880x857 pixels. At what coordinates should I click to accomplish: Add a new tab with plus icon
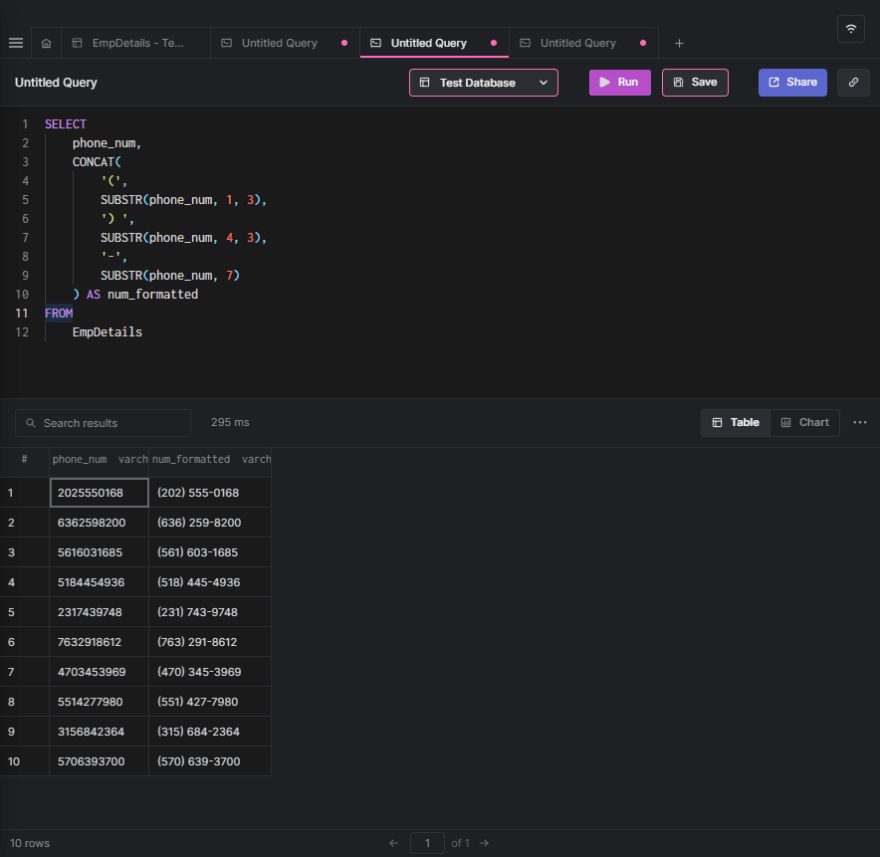pos(679,43)
